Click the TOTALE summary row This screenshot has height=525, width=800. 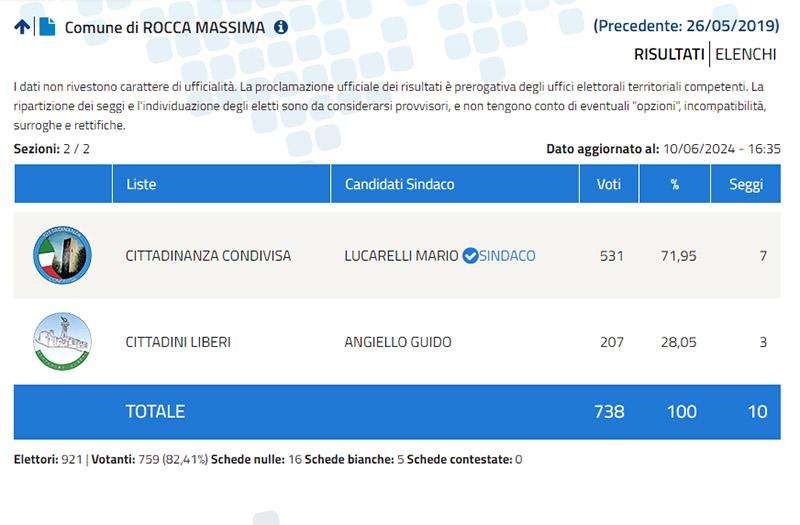click(155, 411)
